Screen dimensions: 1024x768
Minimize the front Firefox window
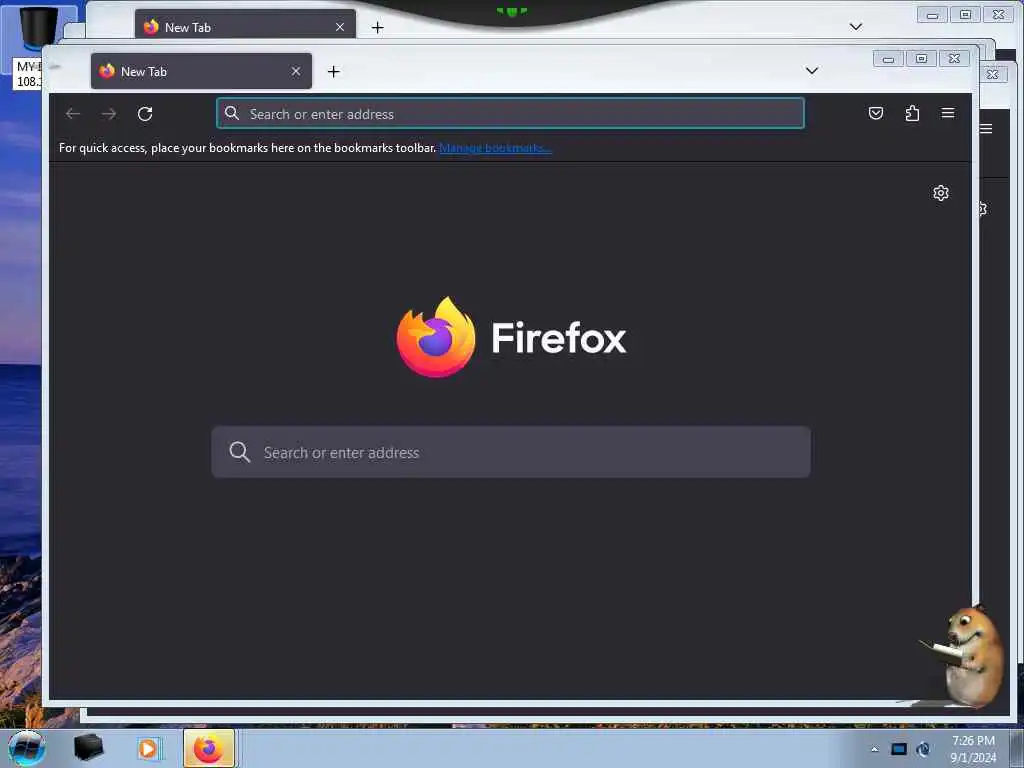pyautogui.click(x=888, y=59)
